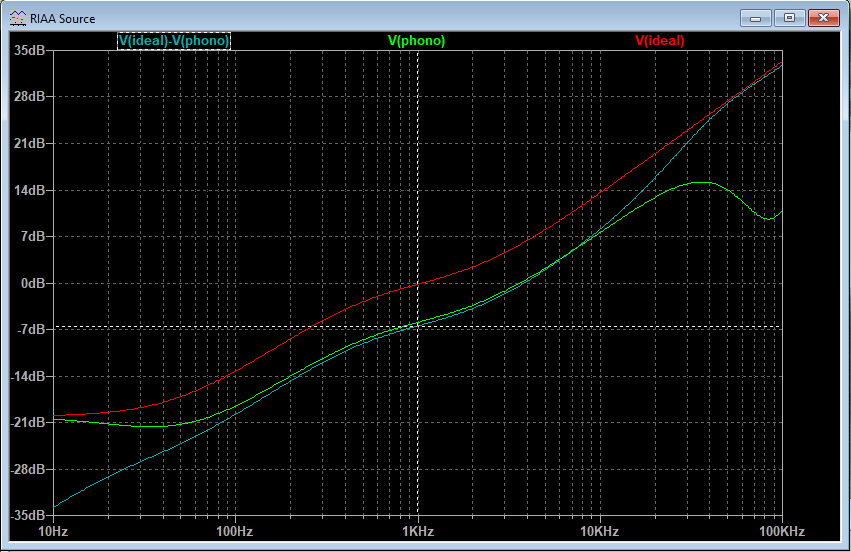Maximize the RIAA Source window
The image size is (851, 552).
point(789,18)
